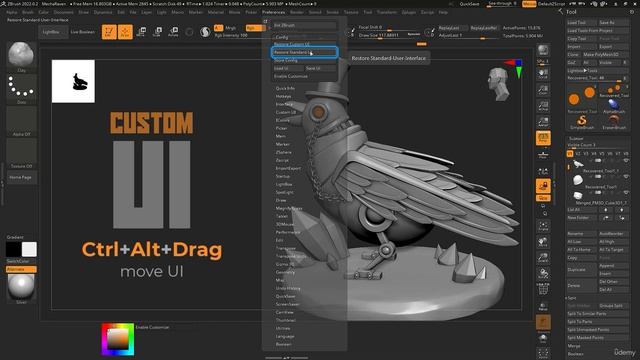Toggle the Floor grid button
The width and height of the screenshot is (640, 360).
tap(543, 155)
